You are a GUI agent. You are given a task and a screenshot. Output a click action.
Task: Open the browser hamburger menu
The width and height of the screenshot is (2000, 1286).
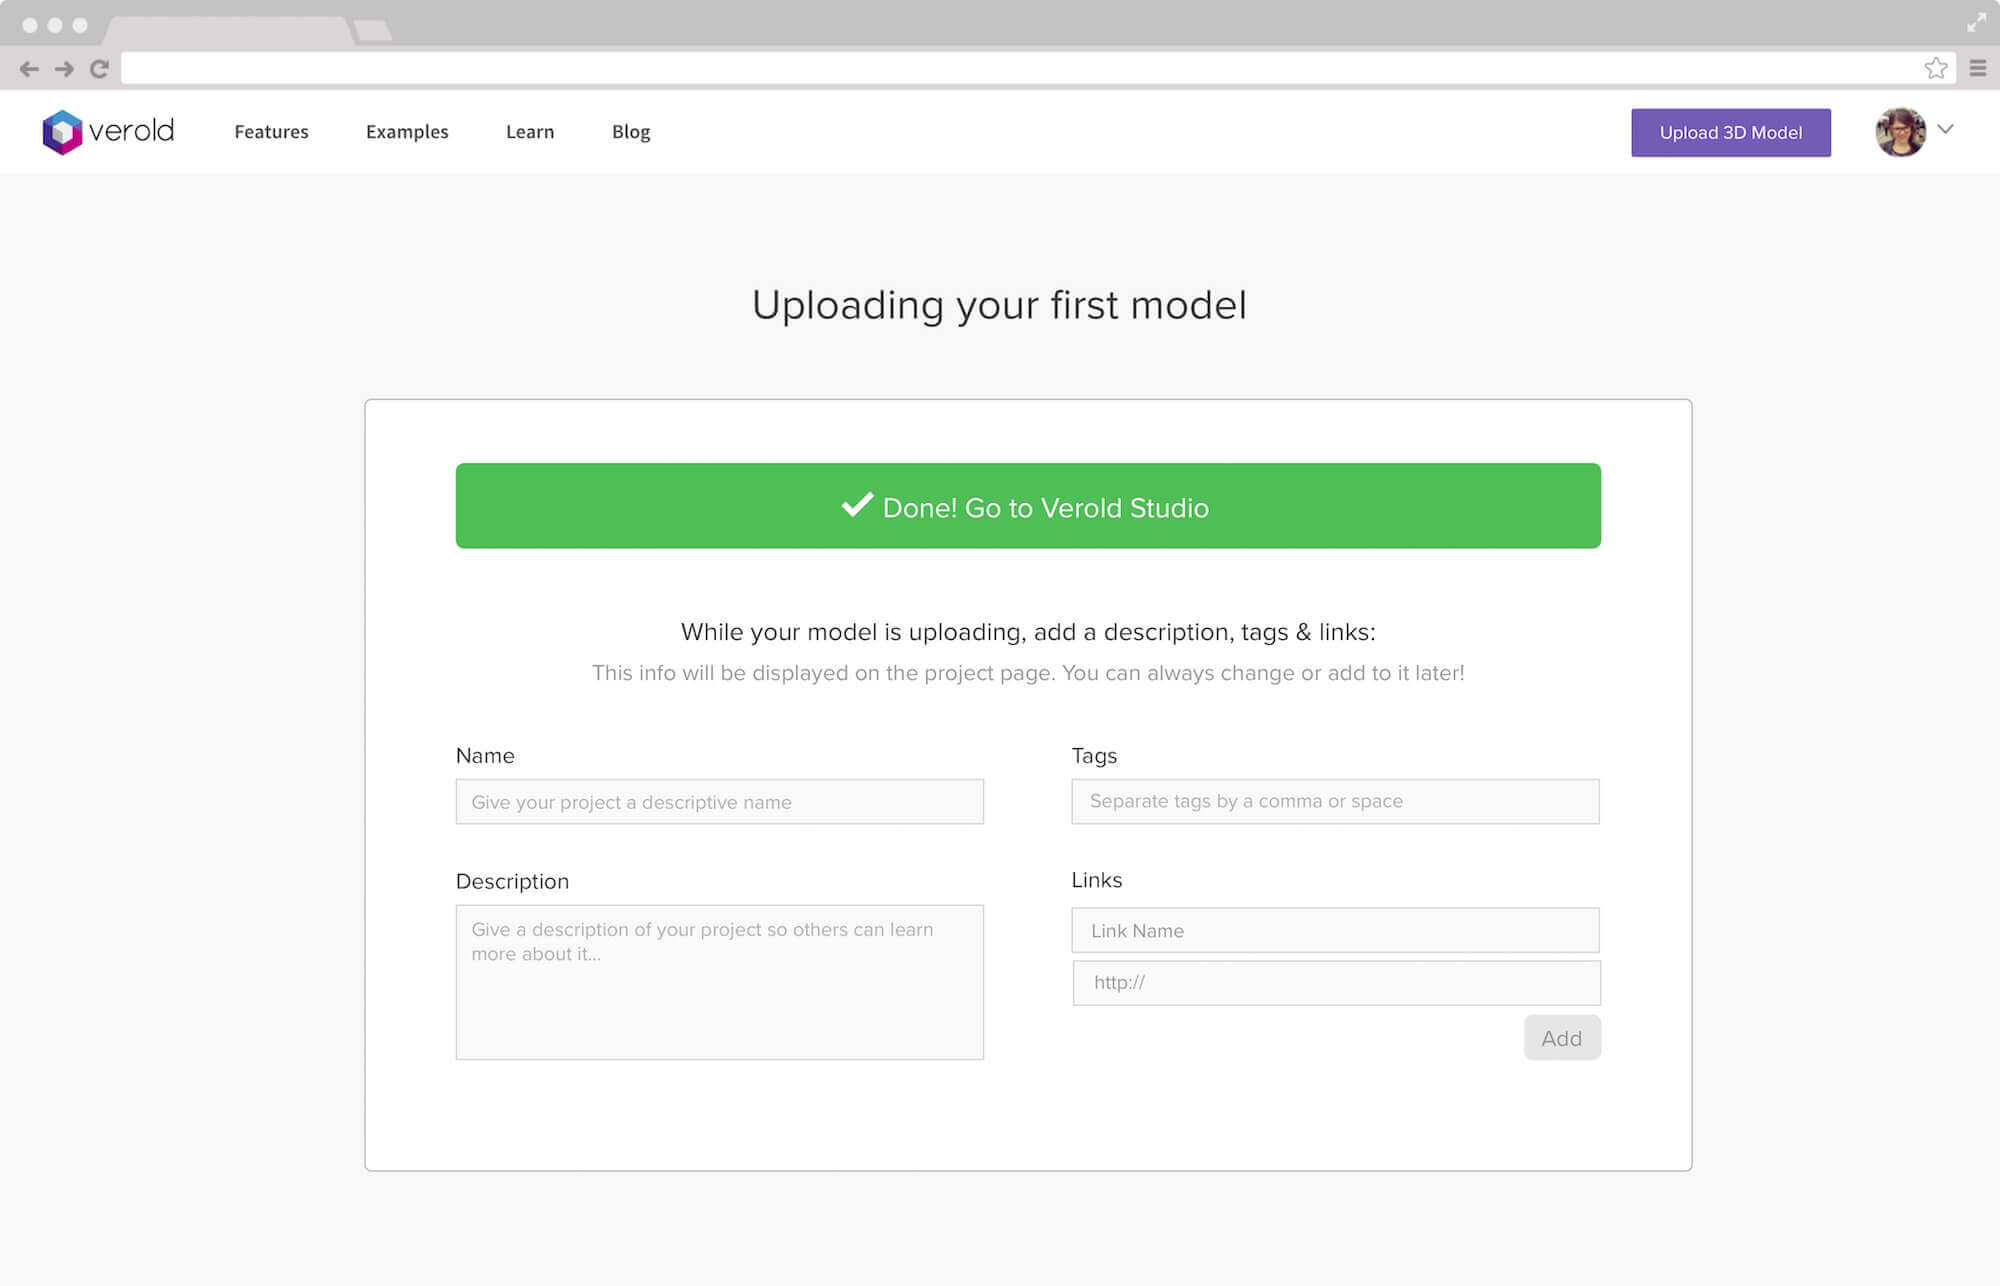pos(1978,68)
